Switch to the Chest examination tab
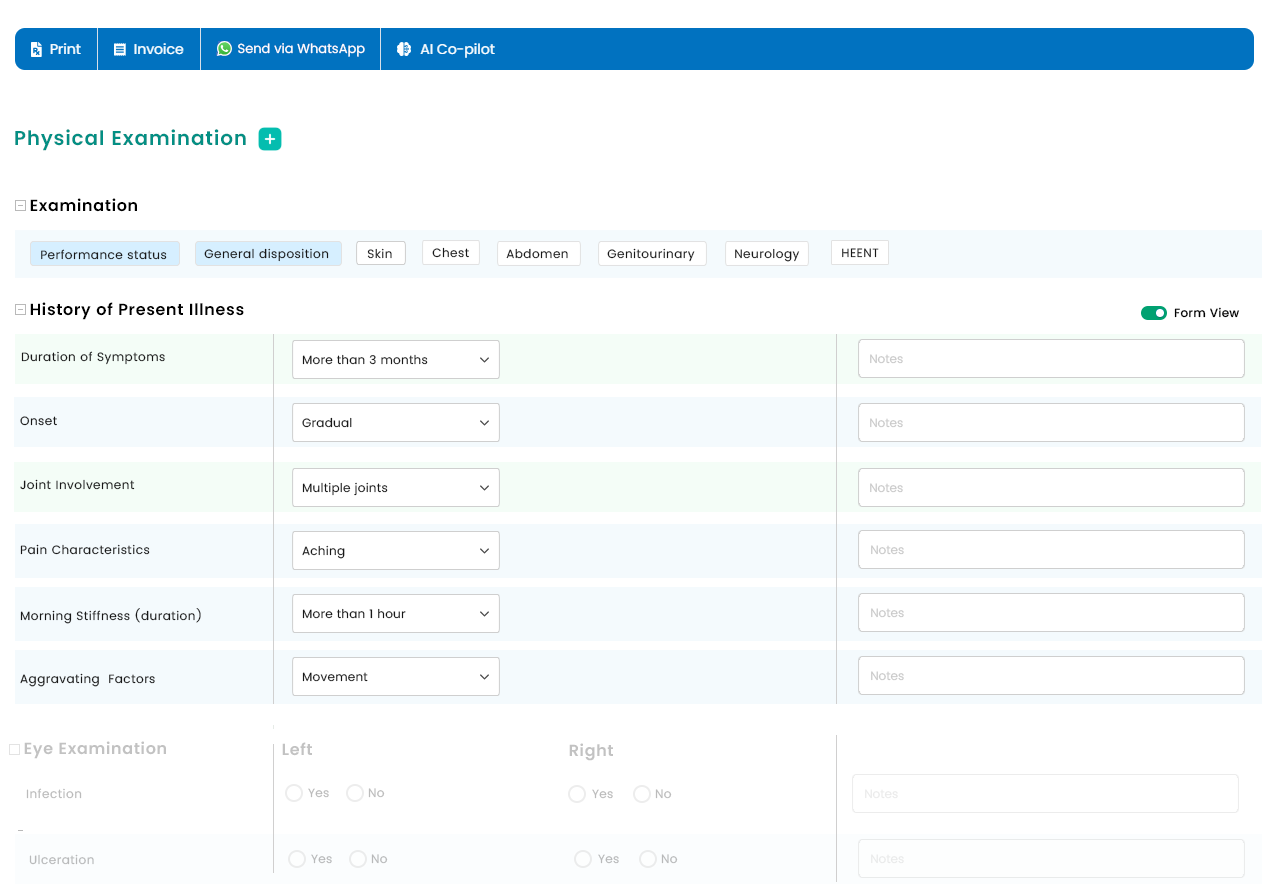 (450, 253)
